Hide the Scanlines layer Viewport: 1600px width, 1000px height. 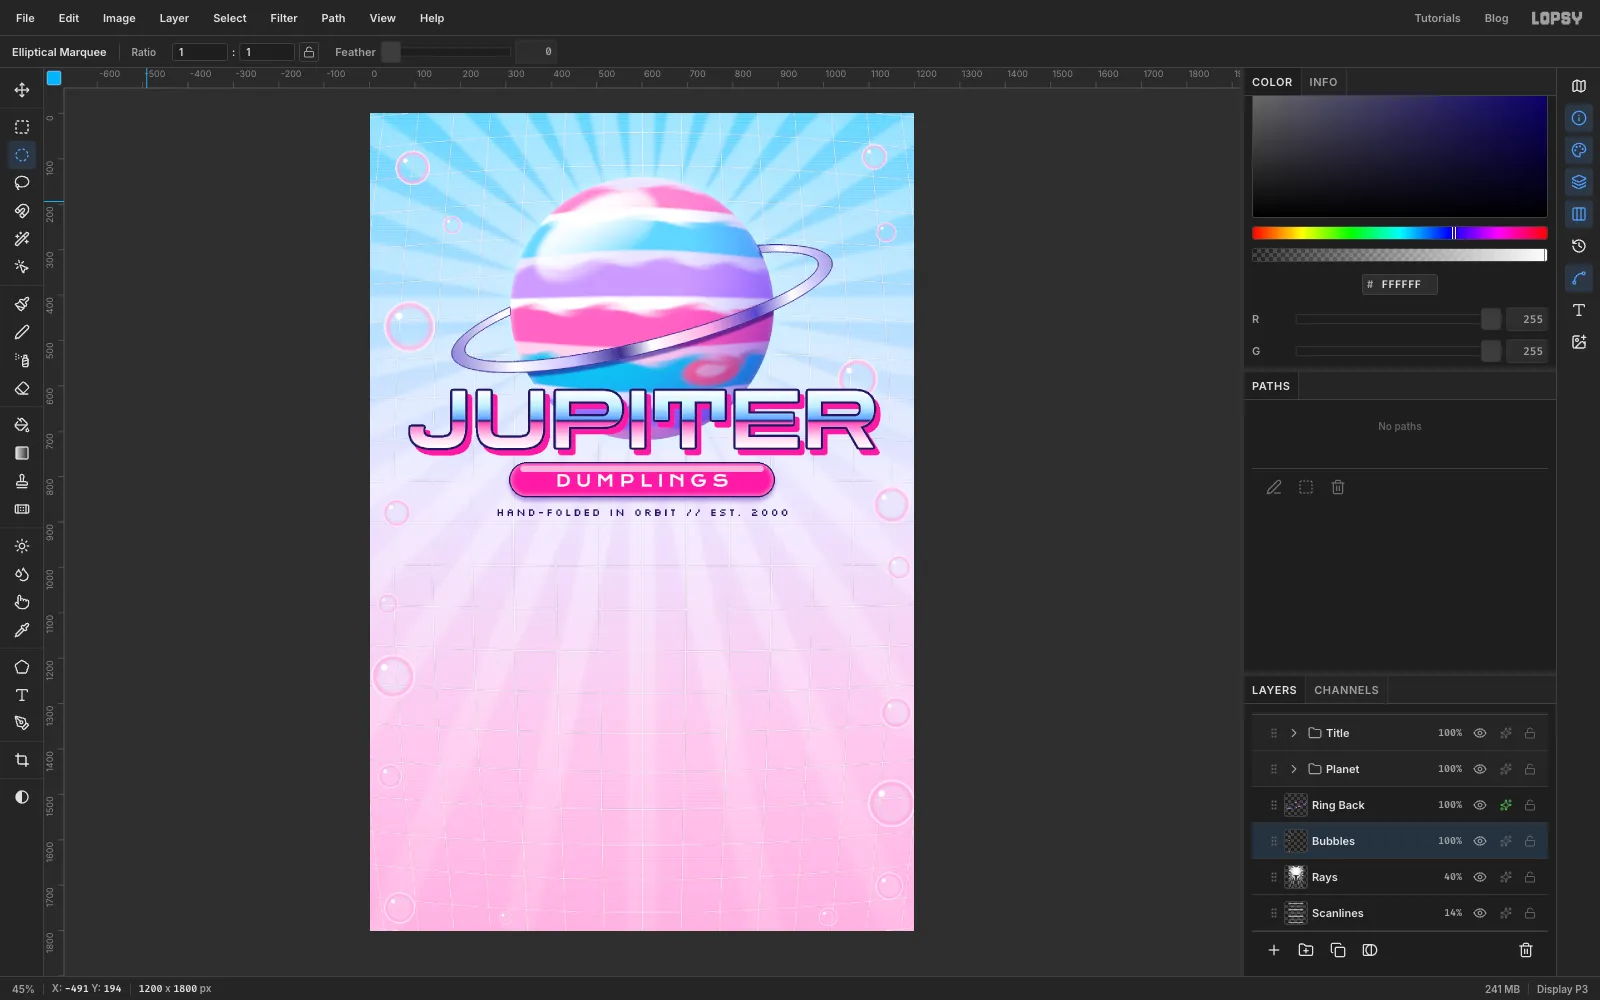tap(1480, 913)
